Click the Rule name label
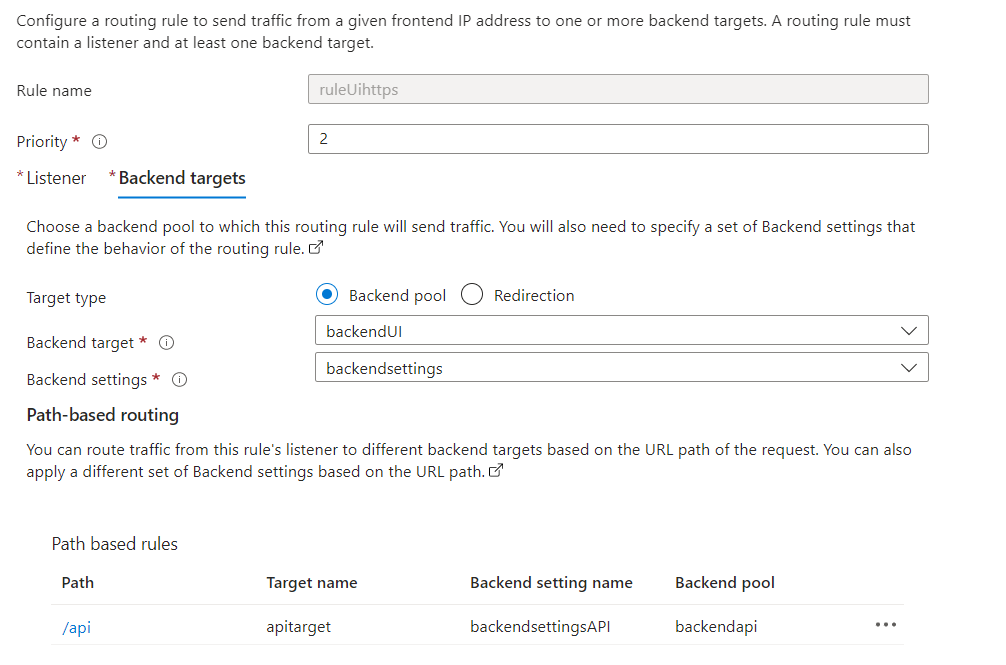Image resolution: width=1006 pixels, height=665 pixels. [54, 91]
